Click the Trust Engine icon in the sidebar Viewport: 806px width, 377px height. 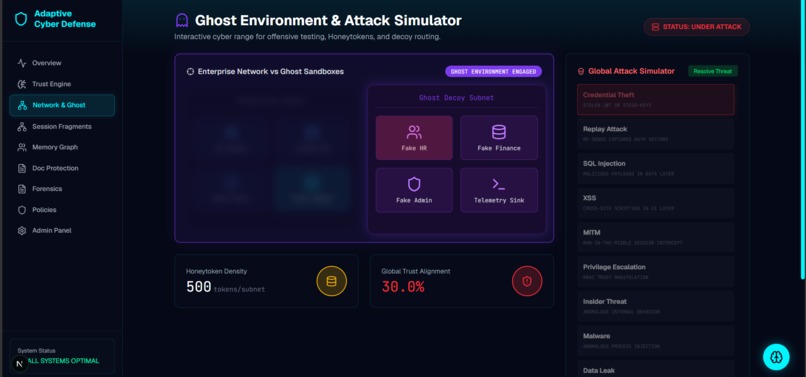[x=22, y=84]
